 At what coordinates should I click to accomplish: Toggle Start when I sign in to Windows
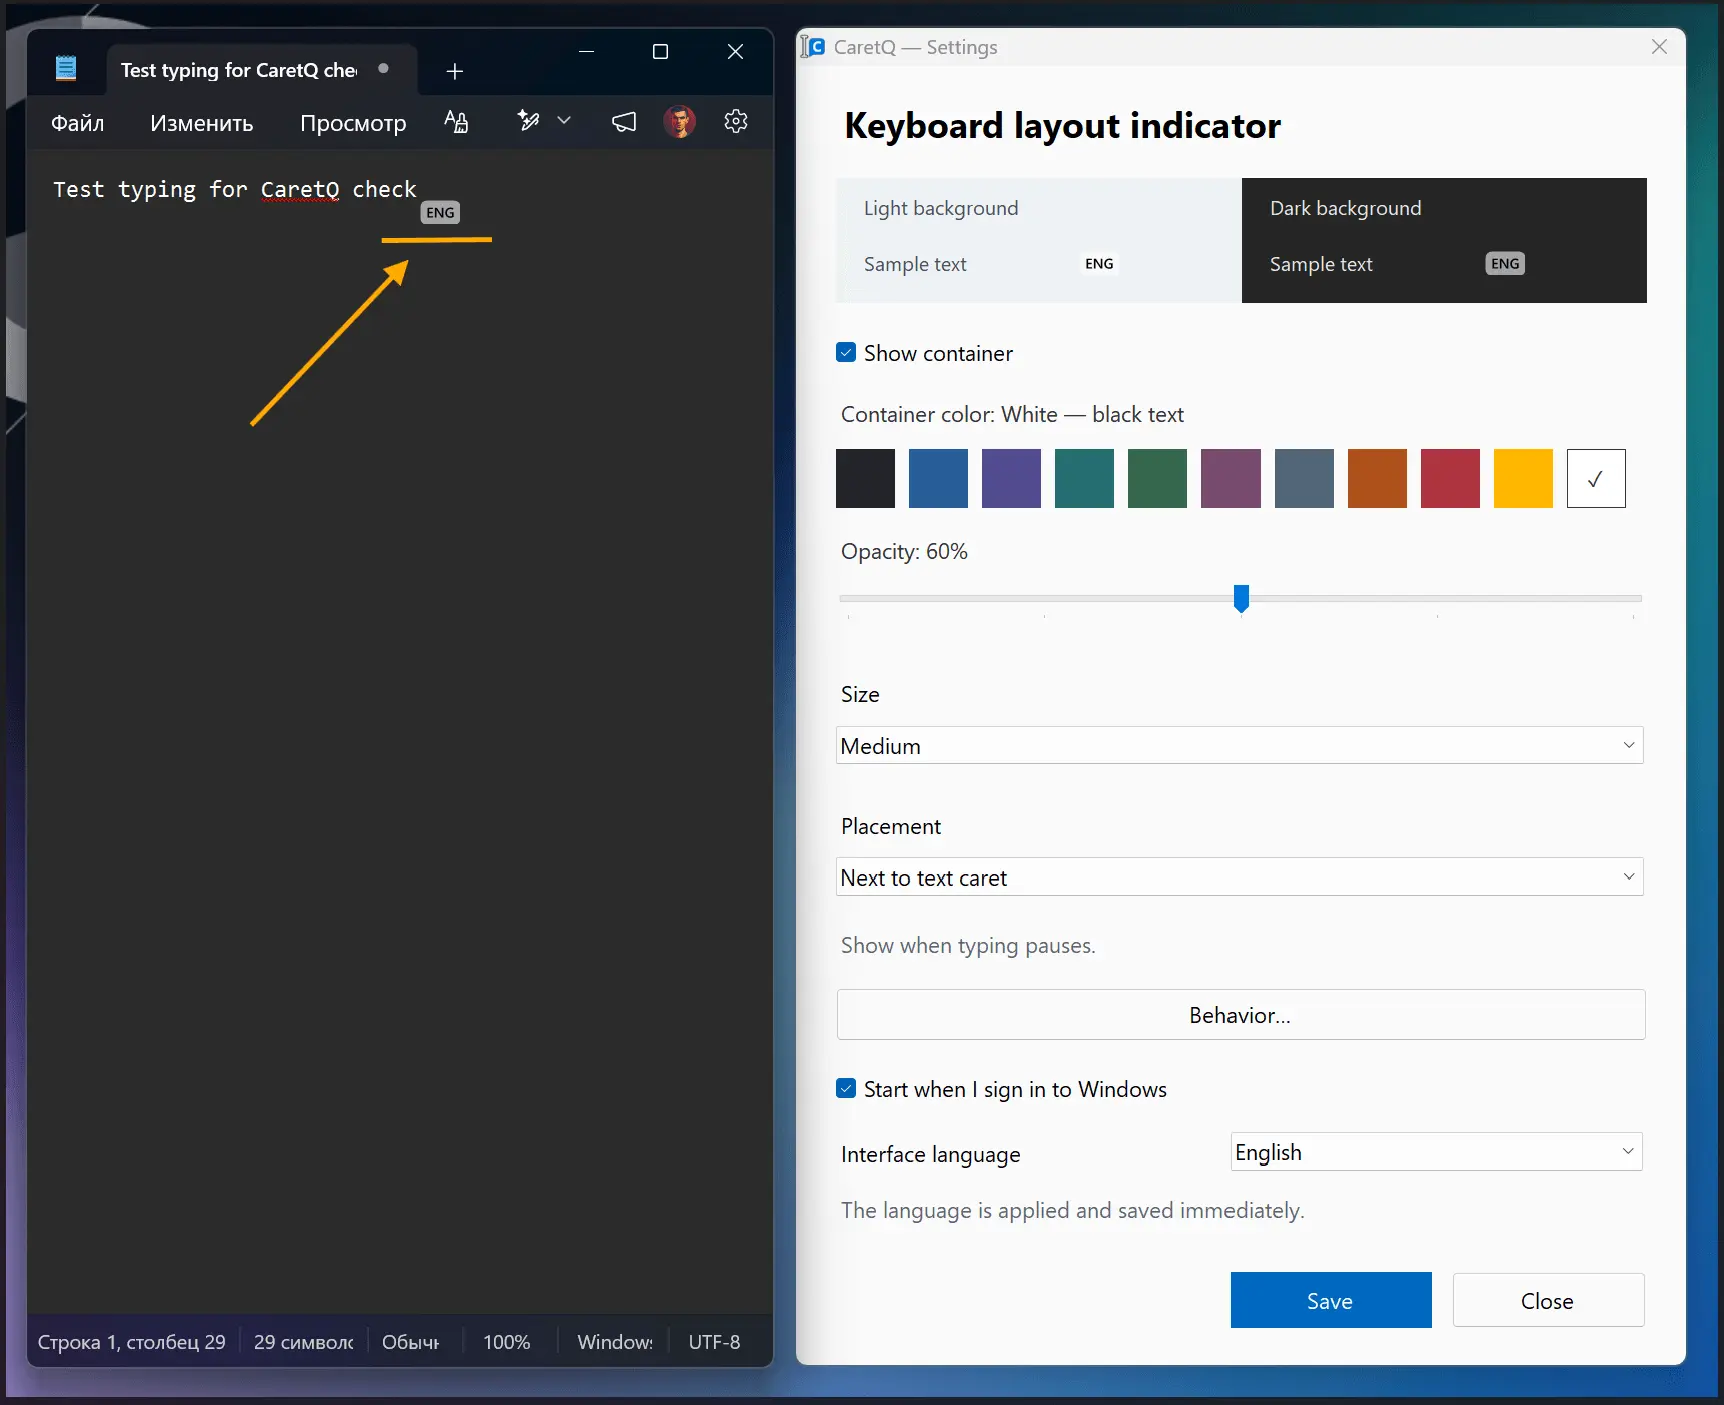click(x=846, y=1089)
